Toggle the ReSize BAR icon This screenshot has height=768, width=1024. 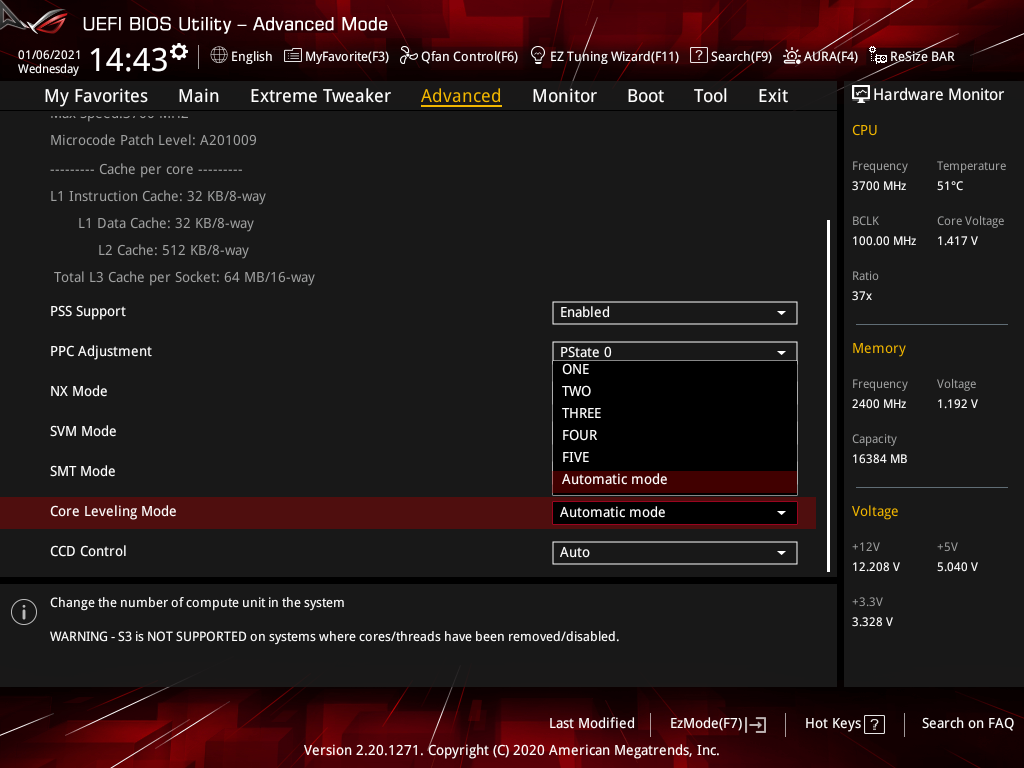878,56
